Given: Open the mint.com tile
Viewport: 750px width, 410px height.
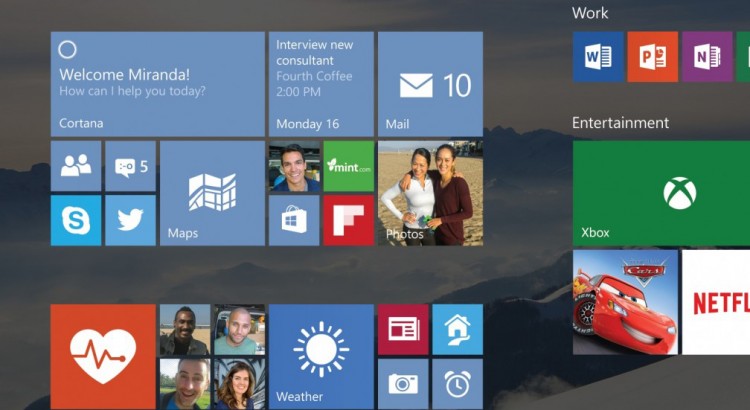Looking at the screenshot, I should point(348,166).
